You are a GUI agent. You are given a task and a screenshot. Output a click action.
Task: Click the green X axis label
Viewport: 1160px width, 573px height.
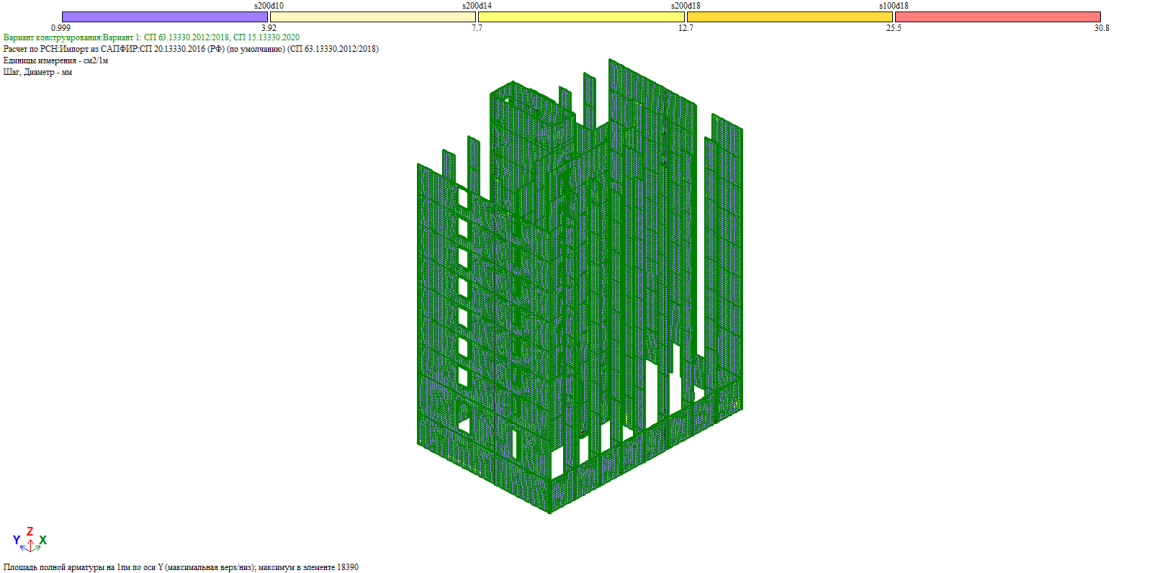[43, 541]
